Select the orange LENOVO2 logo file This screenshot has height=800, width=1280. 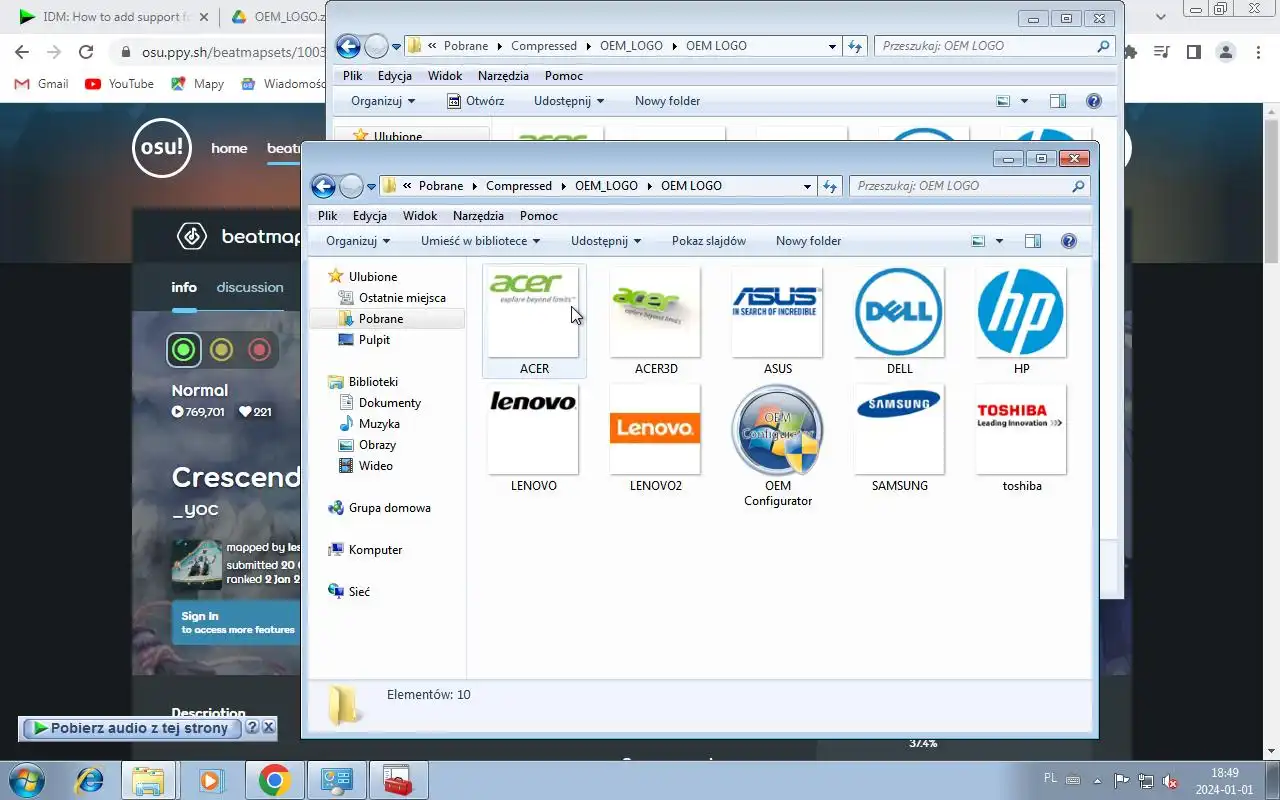tap(656, 438)
